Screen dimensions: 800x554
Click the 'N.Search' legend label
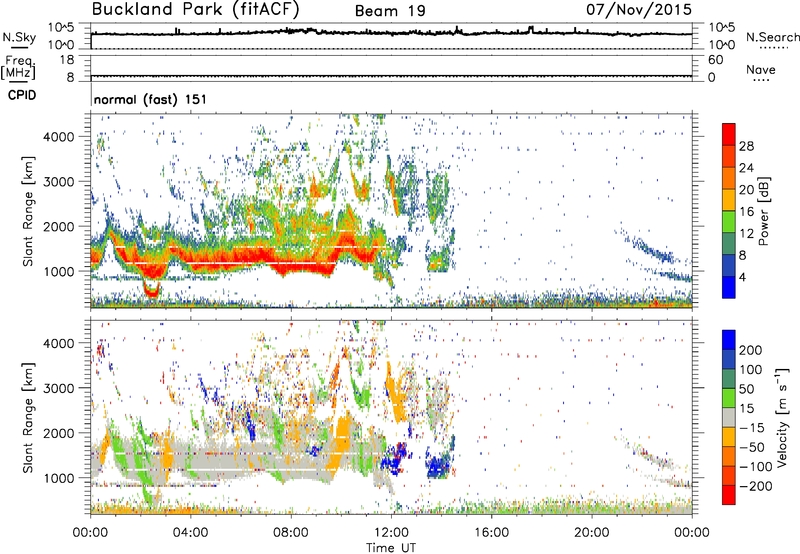click(772, 37)
